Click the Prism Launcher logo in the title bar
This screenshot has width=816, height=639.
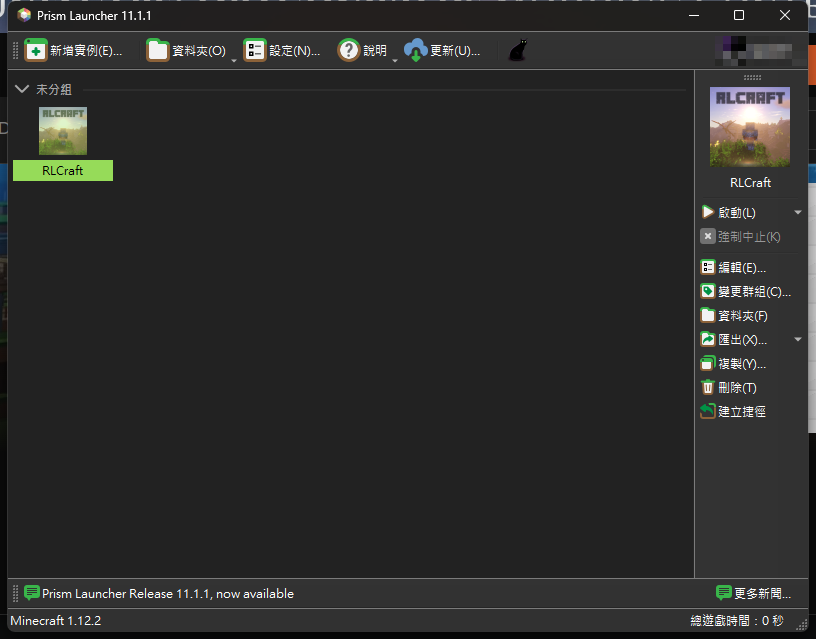(24, 16)
